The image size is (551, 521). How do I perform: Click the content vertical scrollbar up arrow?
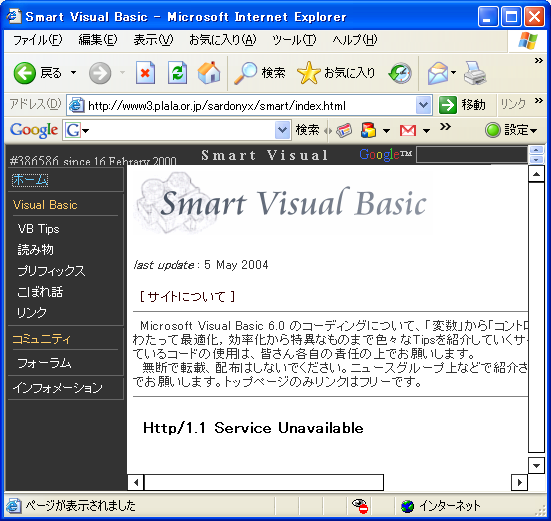pos(536,174)
